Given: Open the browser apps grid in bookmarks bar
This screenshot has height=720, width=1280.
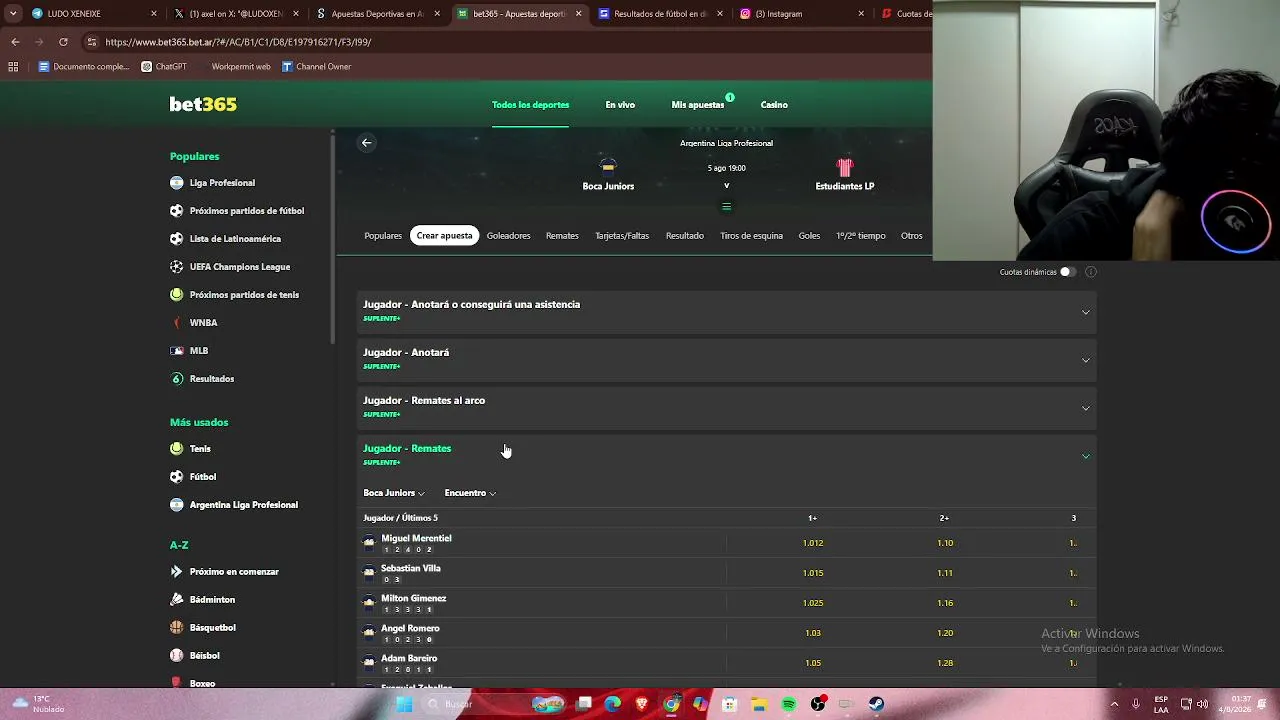Looking at the screenshot, I should click(x=13, y=67).
